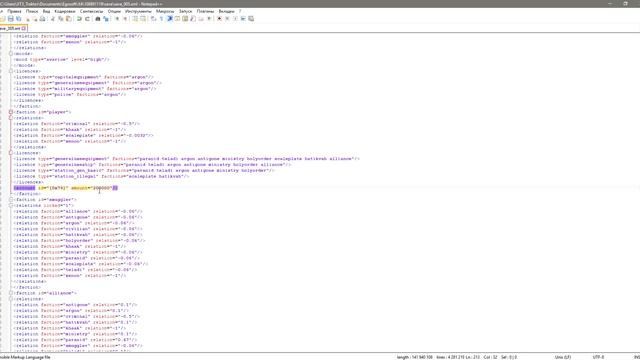The height and width of the screenshot is (360, 640).
Task: Open the Кодировки menu
Action: pos(65,11)
